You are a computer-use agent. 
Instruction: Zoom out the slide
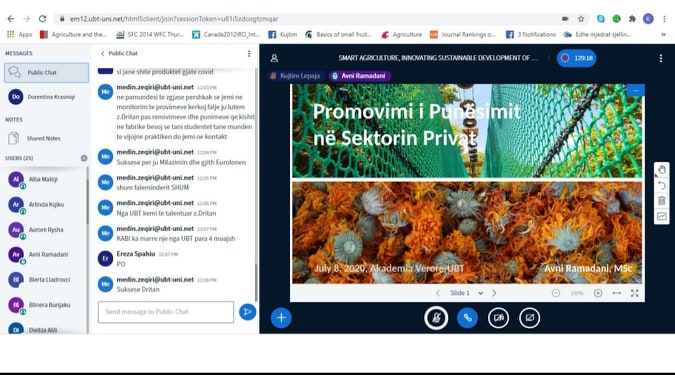(556, 293)
